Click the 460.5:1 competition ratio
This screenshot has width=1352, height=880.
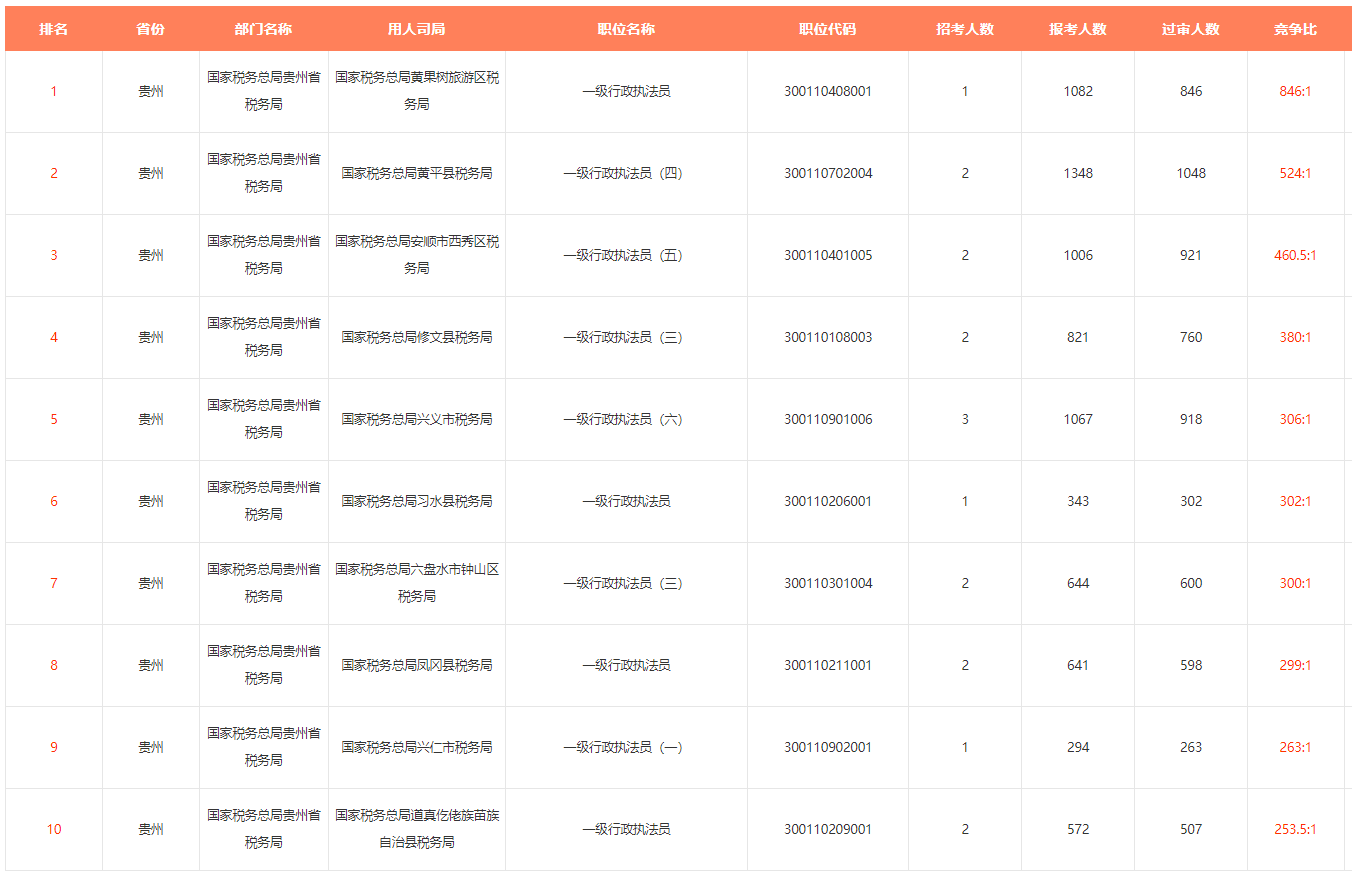click(x=1295, y=255)
